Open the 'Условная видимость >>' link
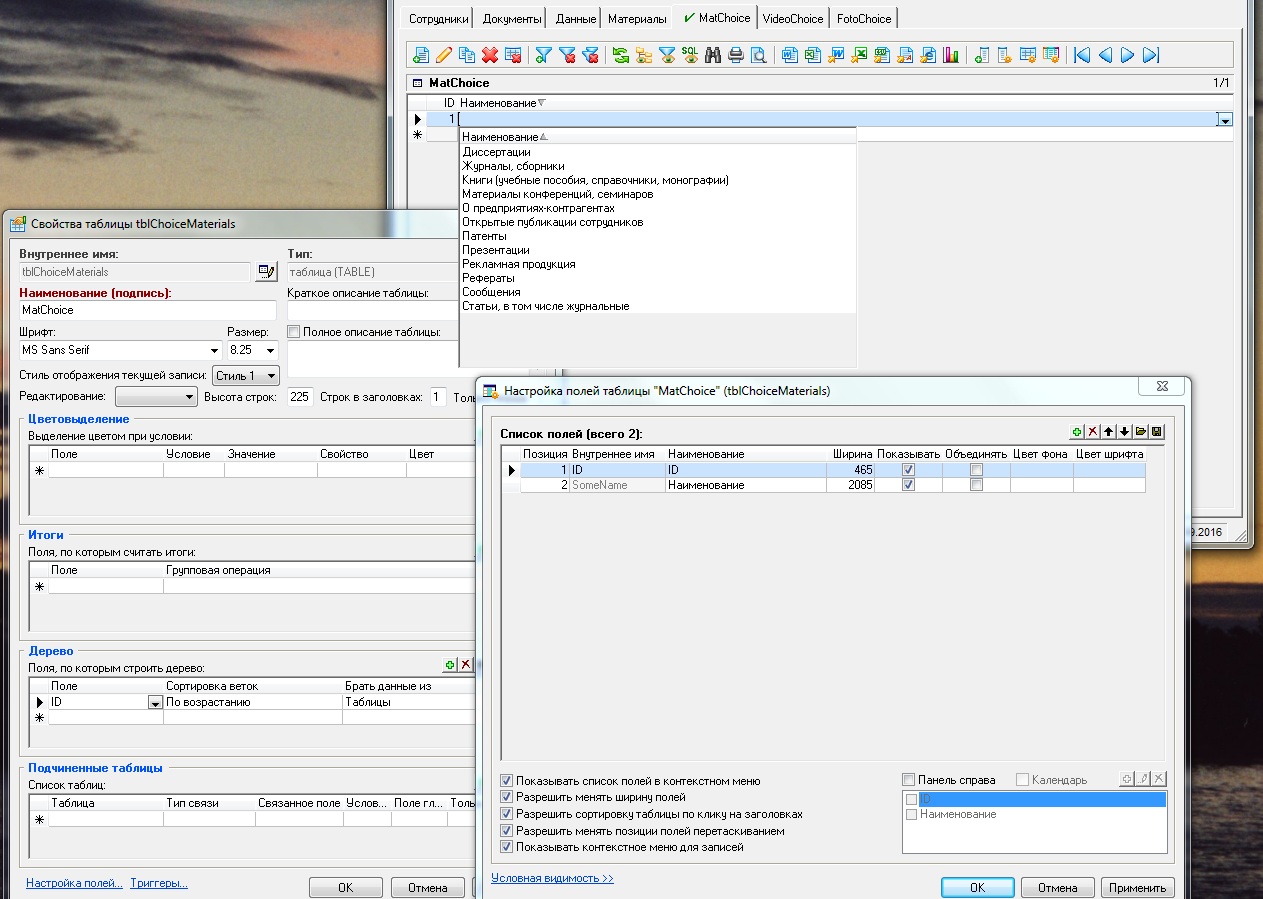 pos(552,878)
